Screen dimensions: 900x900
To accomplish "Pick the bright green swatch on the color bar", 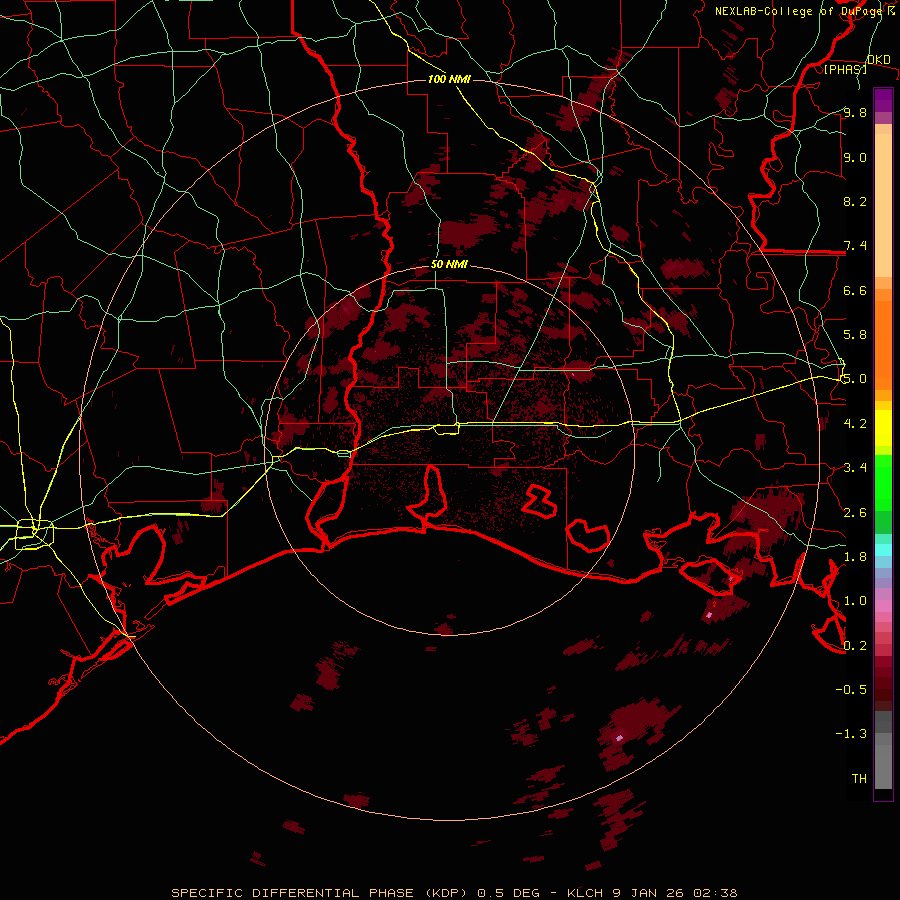I will (883, 482).
